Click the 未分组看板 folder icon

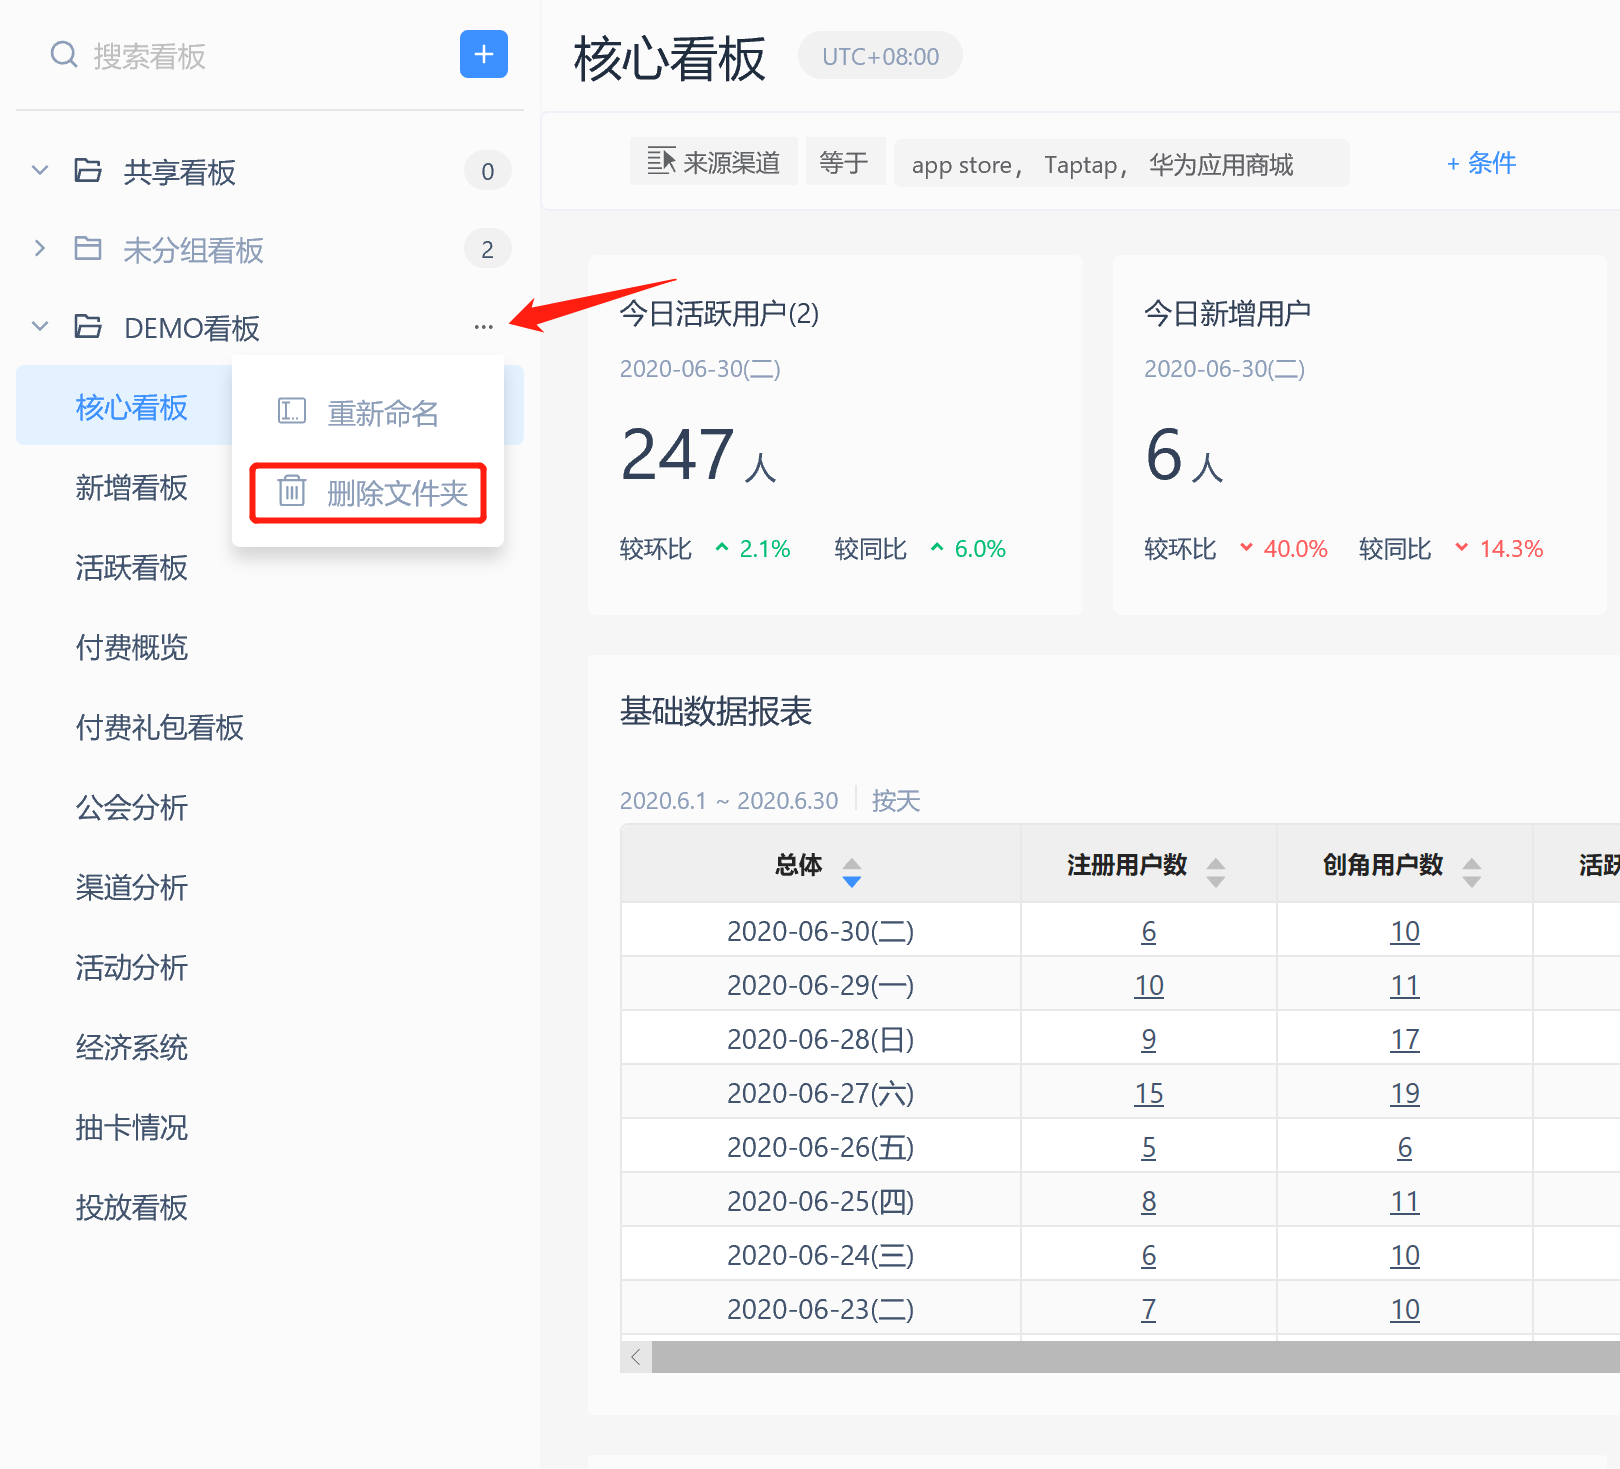tap(88, 249)
